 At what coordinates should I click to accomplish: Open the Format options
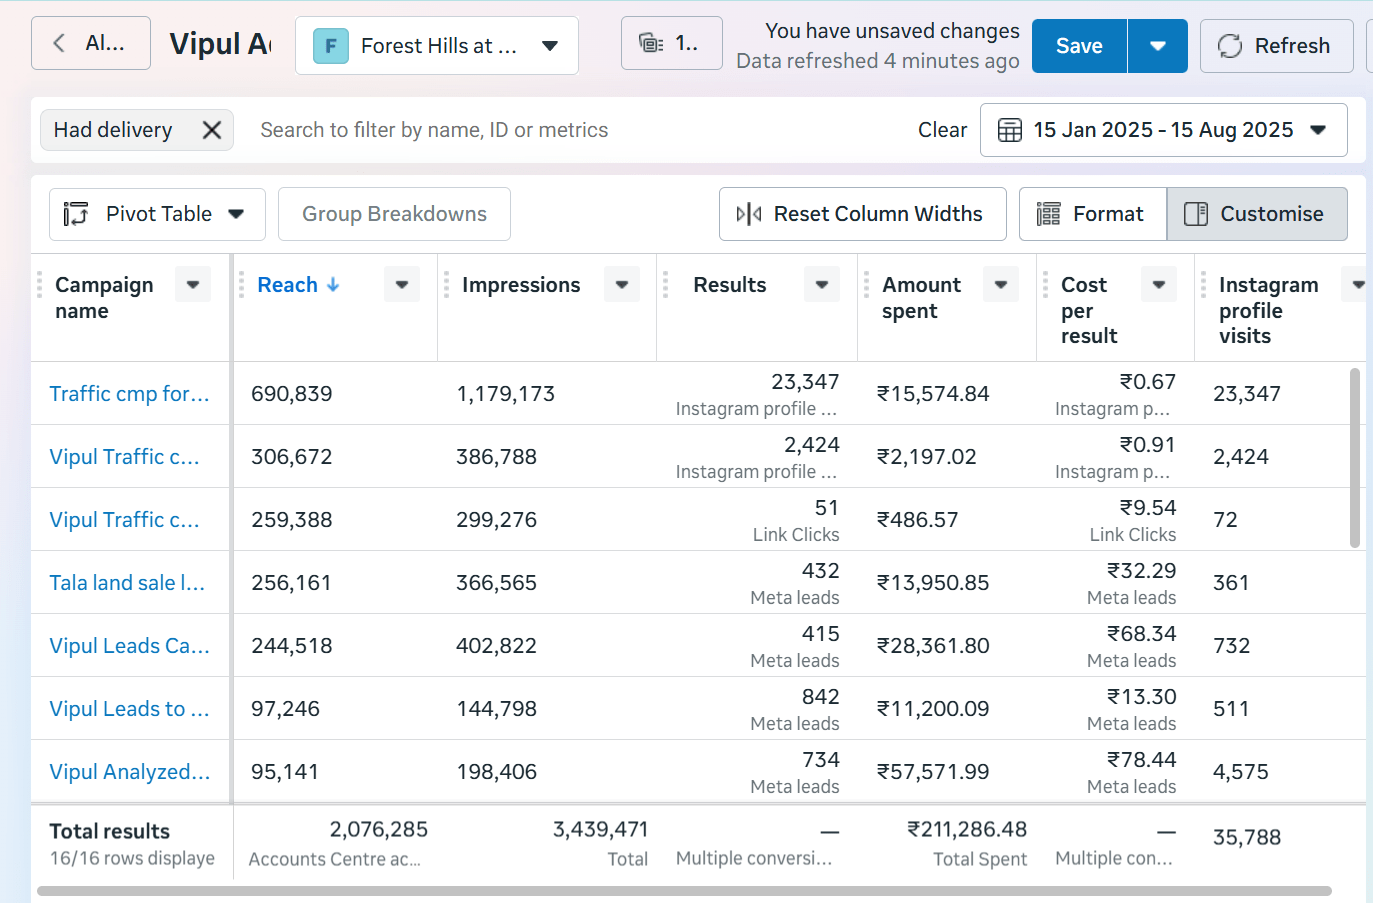pos(1092,214)
